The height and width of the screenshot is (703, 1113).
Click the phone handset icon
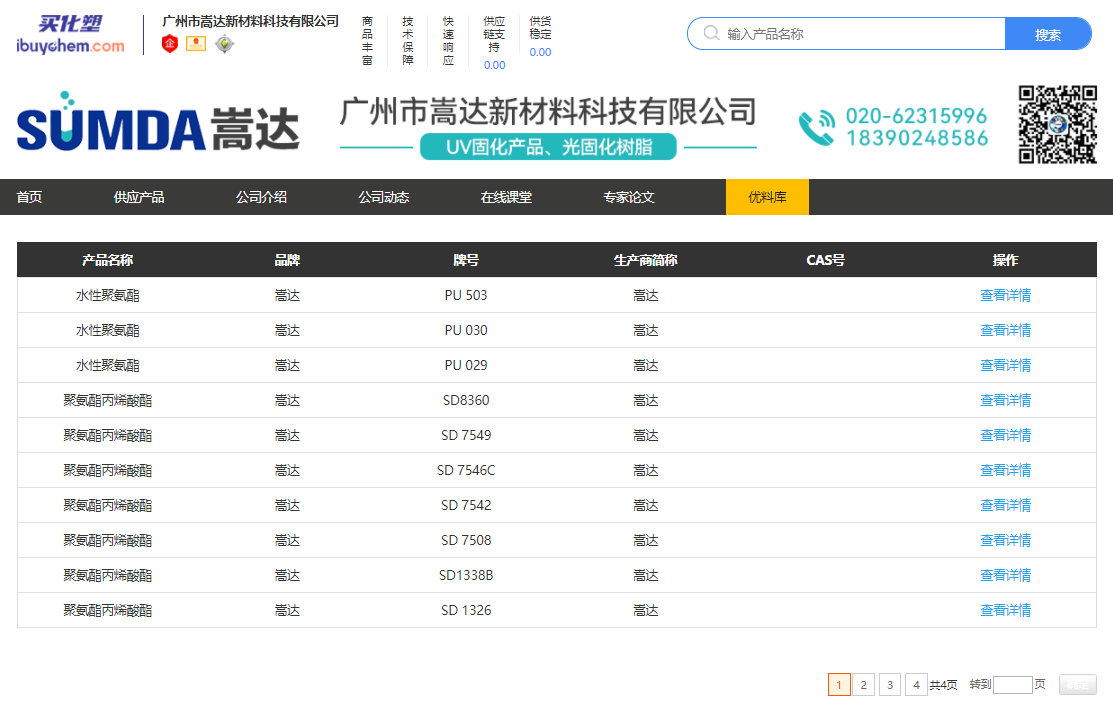click(x=816, y=128)
